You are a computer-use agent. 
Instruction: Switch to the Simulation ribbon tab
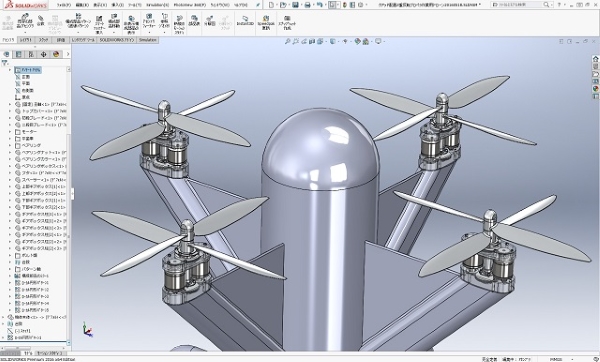pos(148,40)
